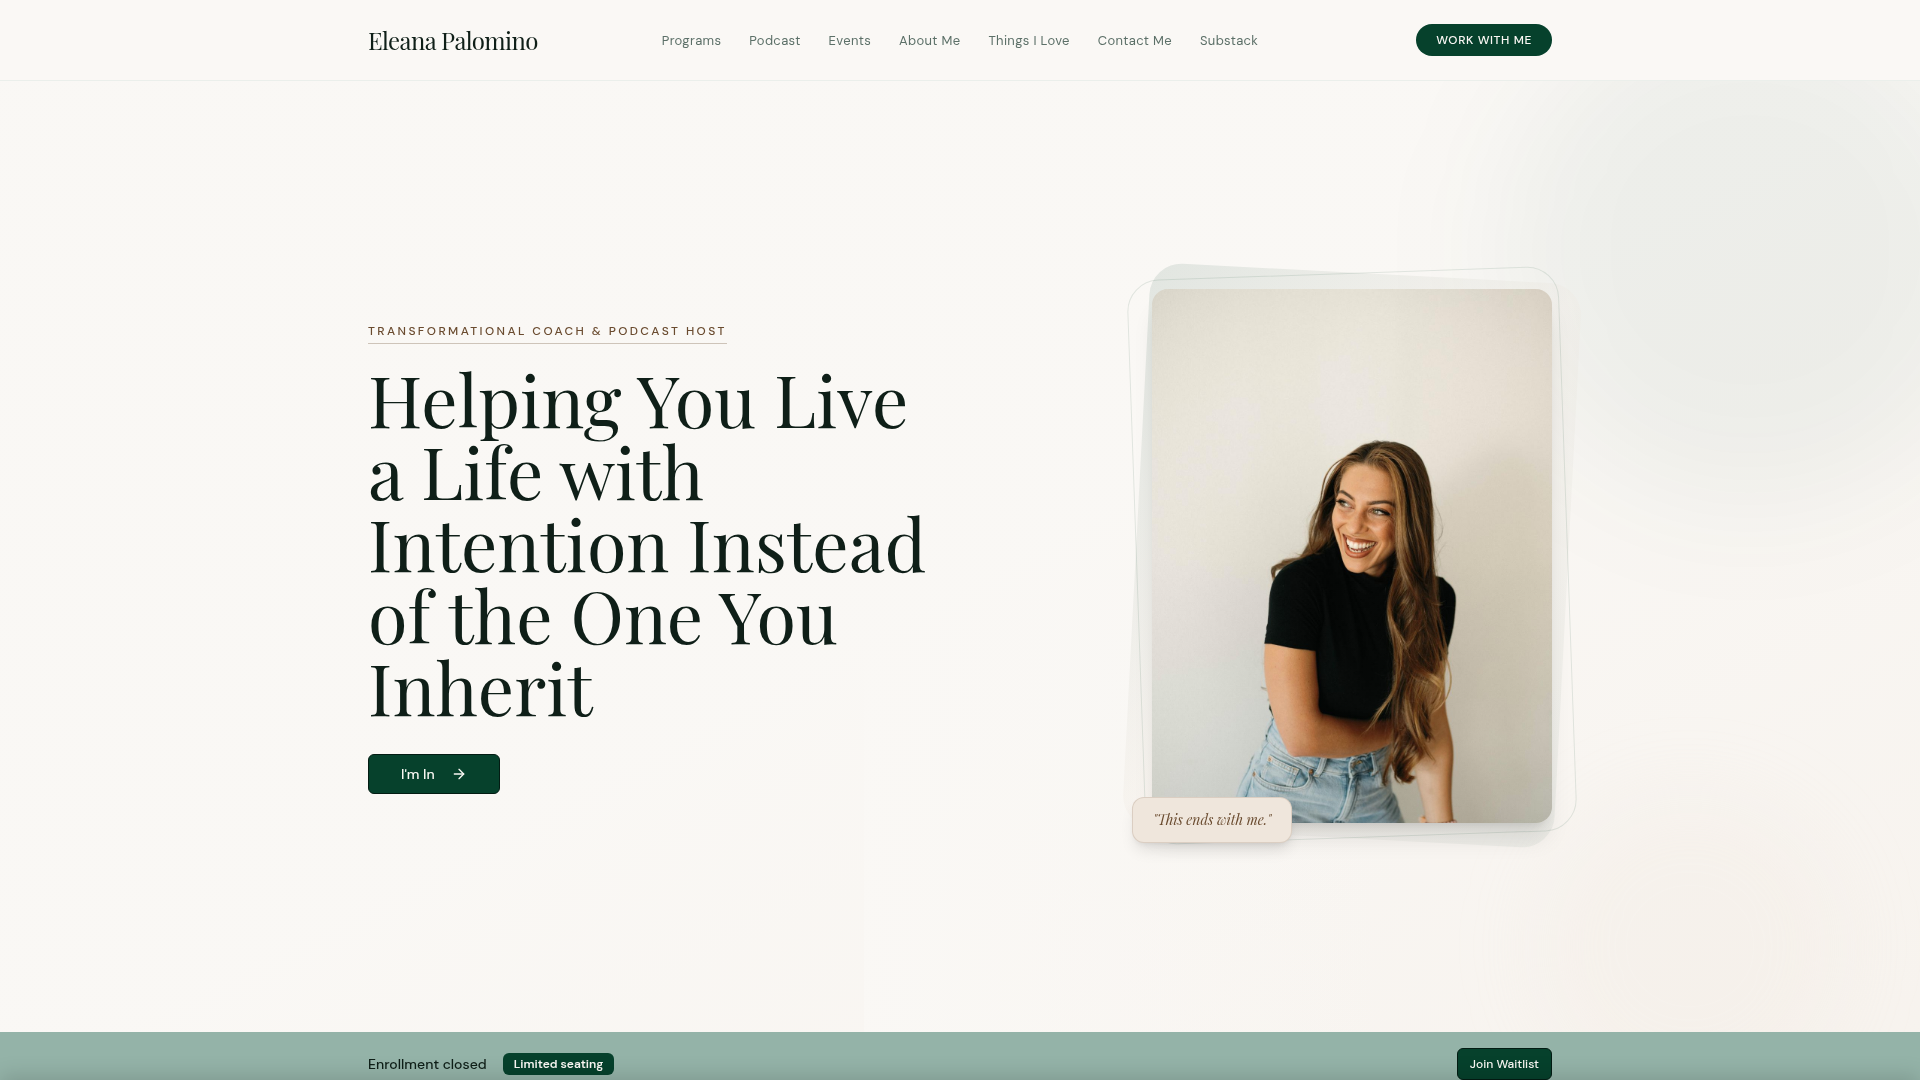Click the arrow icon in I'm In button
1920x1080 pixels.
[x=459, y=774]
